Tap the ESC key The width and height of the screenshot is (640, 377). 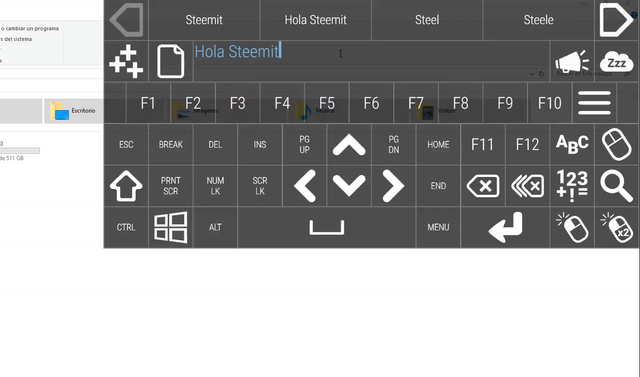coord(126,144)
